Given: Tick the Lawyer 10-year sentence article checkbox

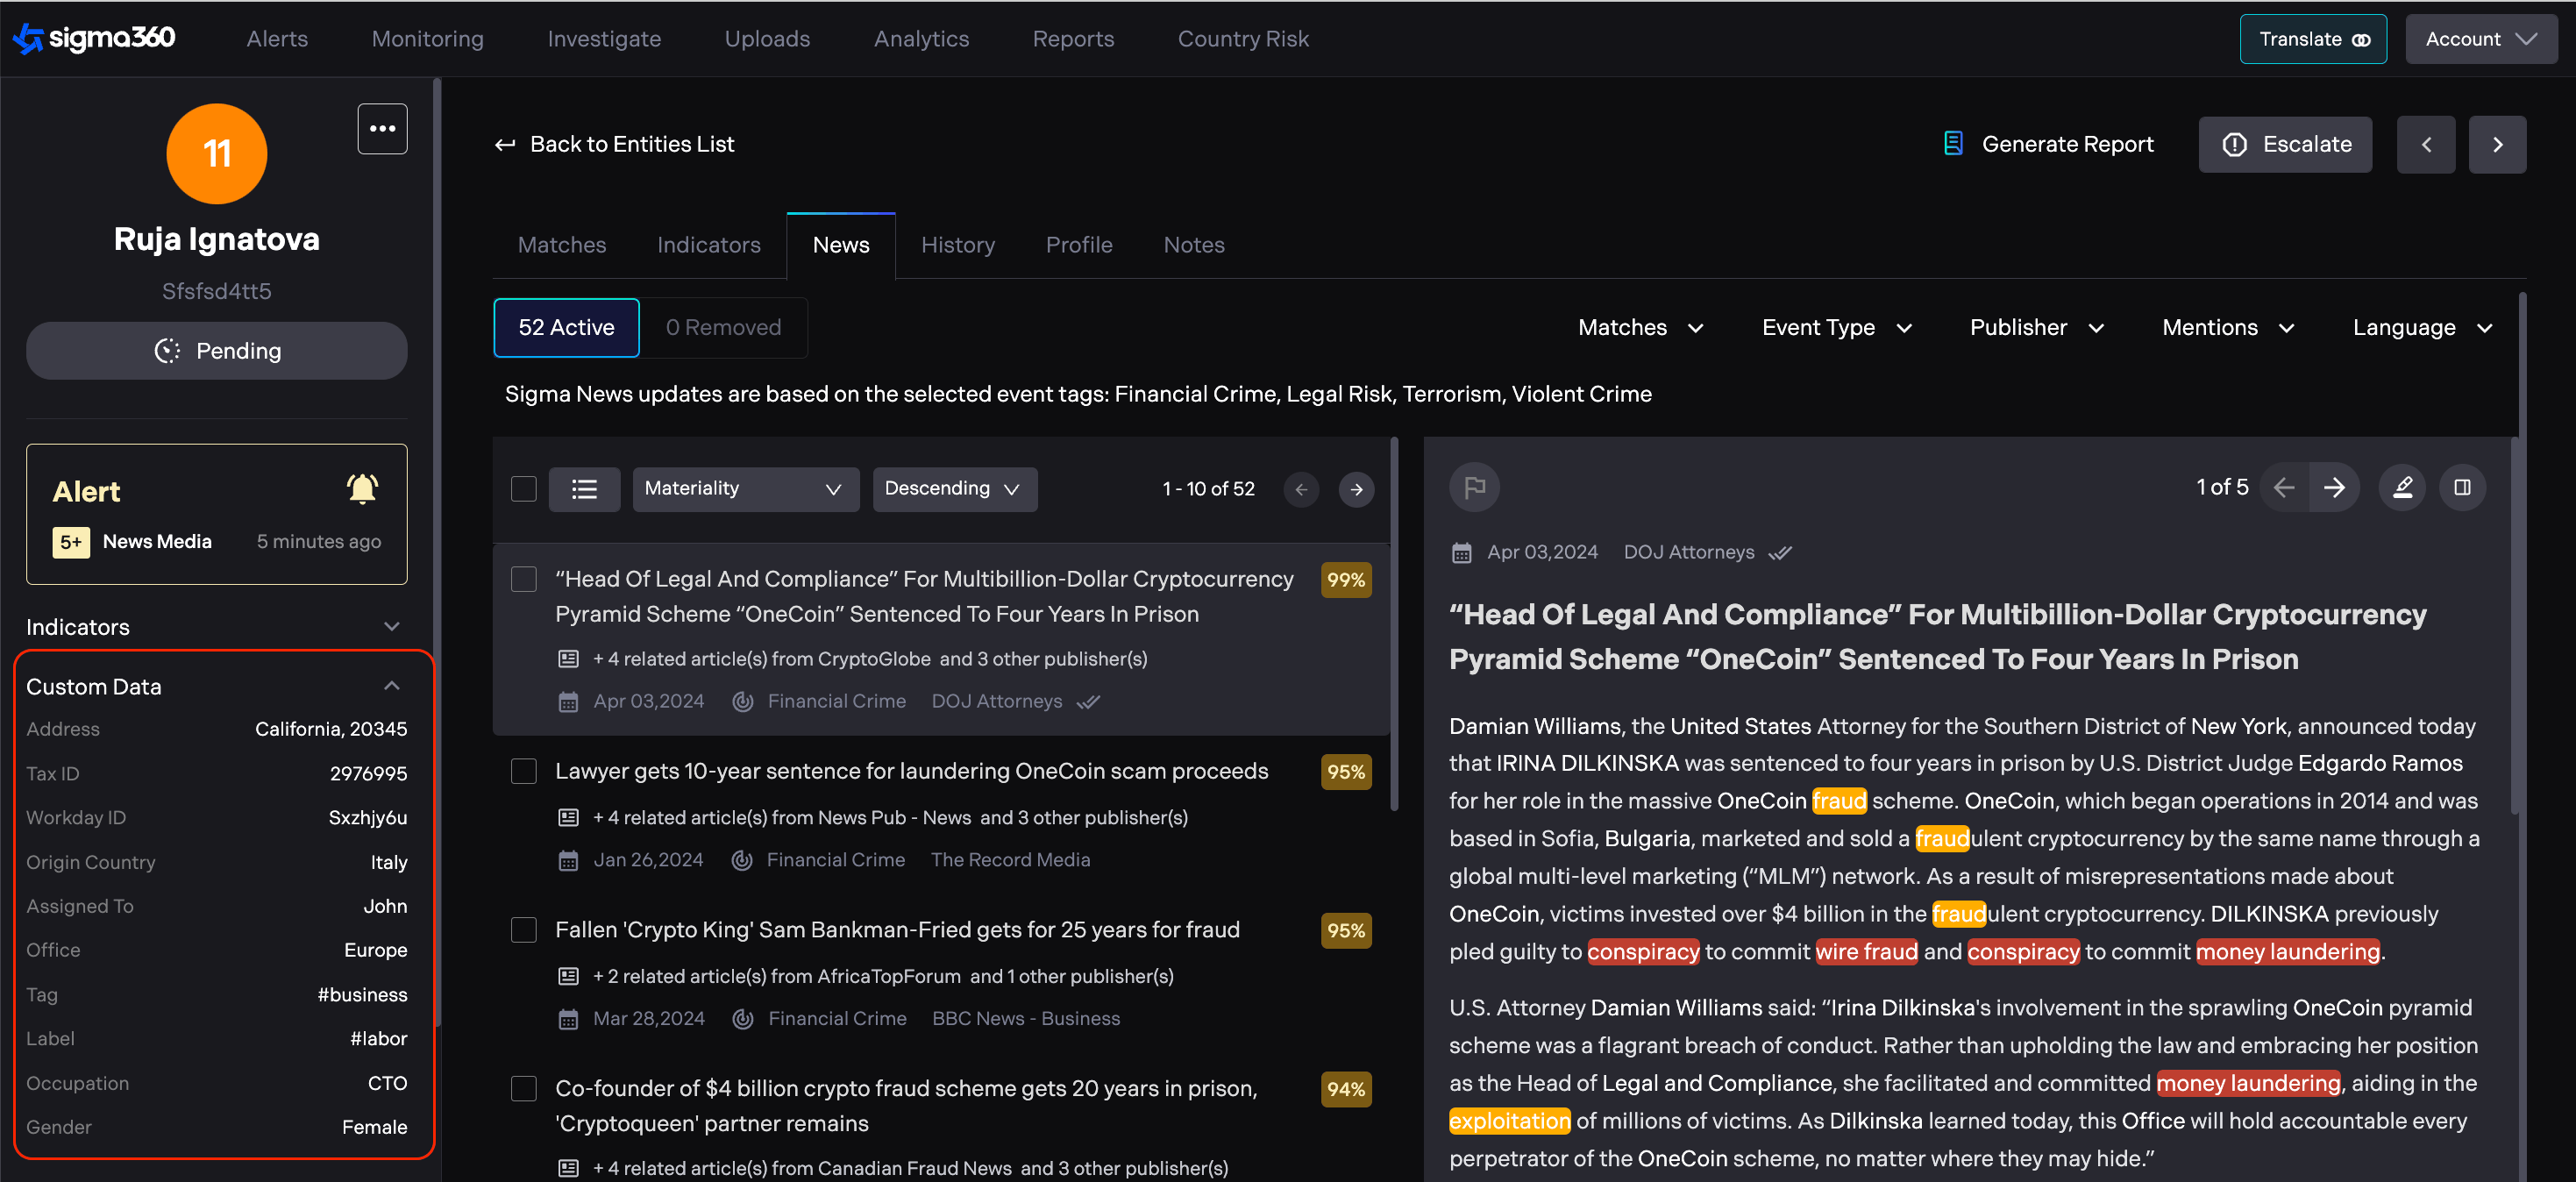Looking at the screenshot, I should click(x=523, y=771).
